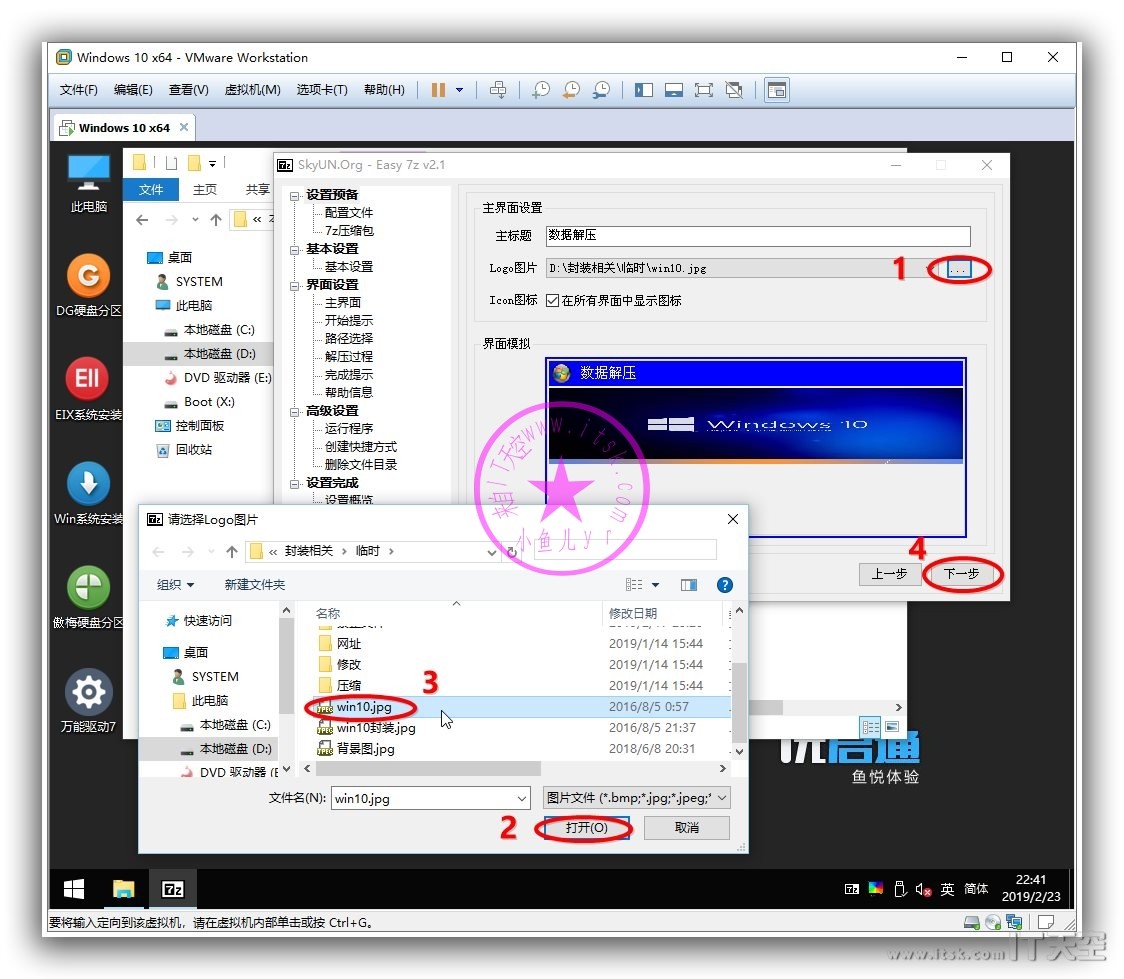This screenshot has width=1124, height=979.
Task: Launch the 傲梅硬盘分区 desktop icon
Action: coord(88,597)
